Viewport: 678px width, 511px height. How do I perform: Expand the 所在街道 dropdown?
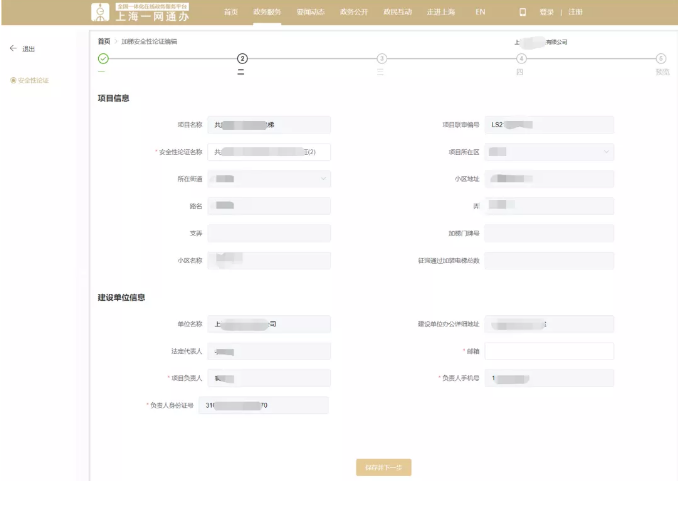pyautogui.click(x=323, y=179)
